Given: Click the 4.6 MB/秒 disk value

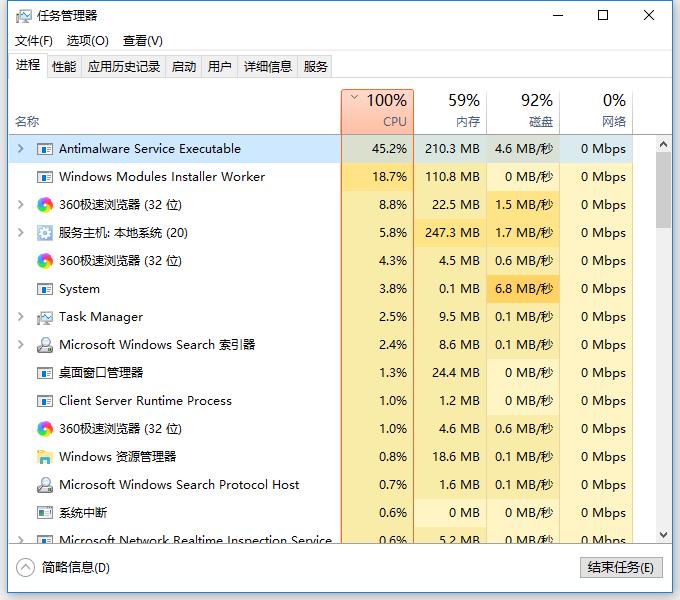Looking at the screenshot, I should [x=524, y=149].
